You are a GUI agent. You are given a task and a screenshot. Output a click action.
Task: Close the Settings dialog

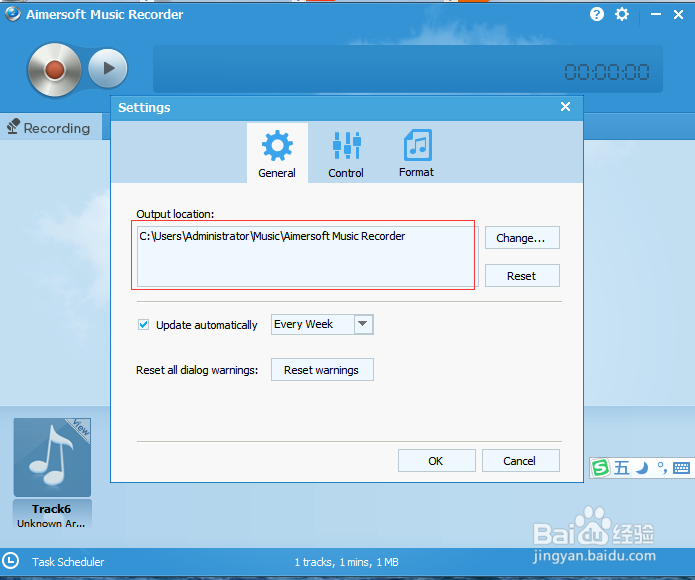coord(565,107)
